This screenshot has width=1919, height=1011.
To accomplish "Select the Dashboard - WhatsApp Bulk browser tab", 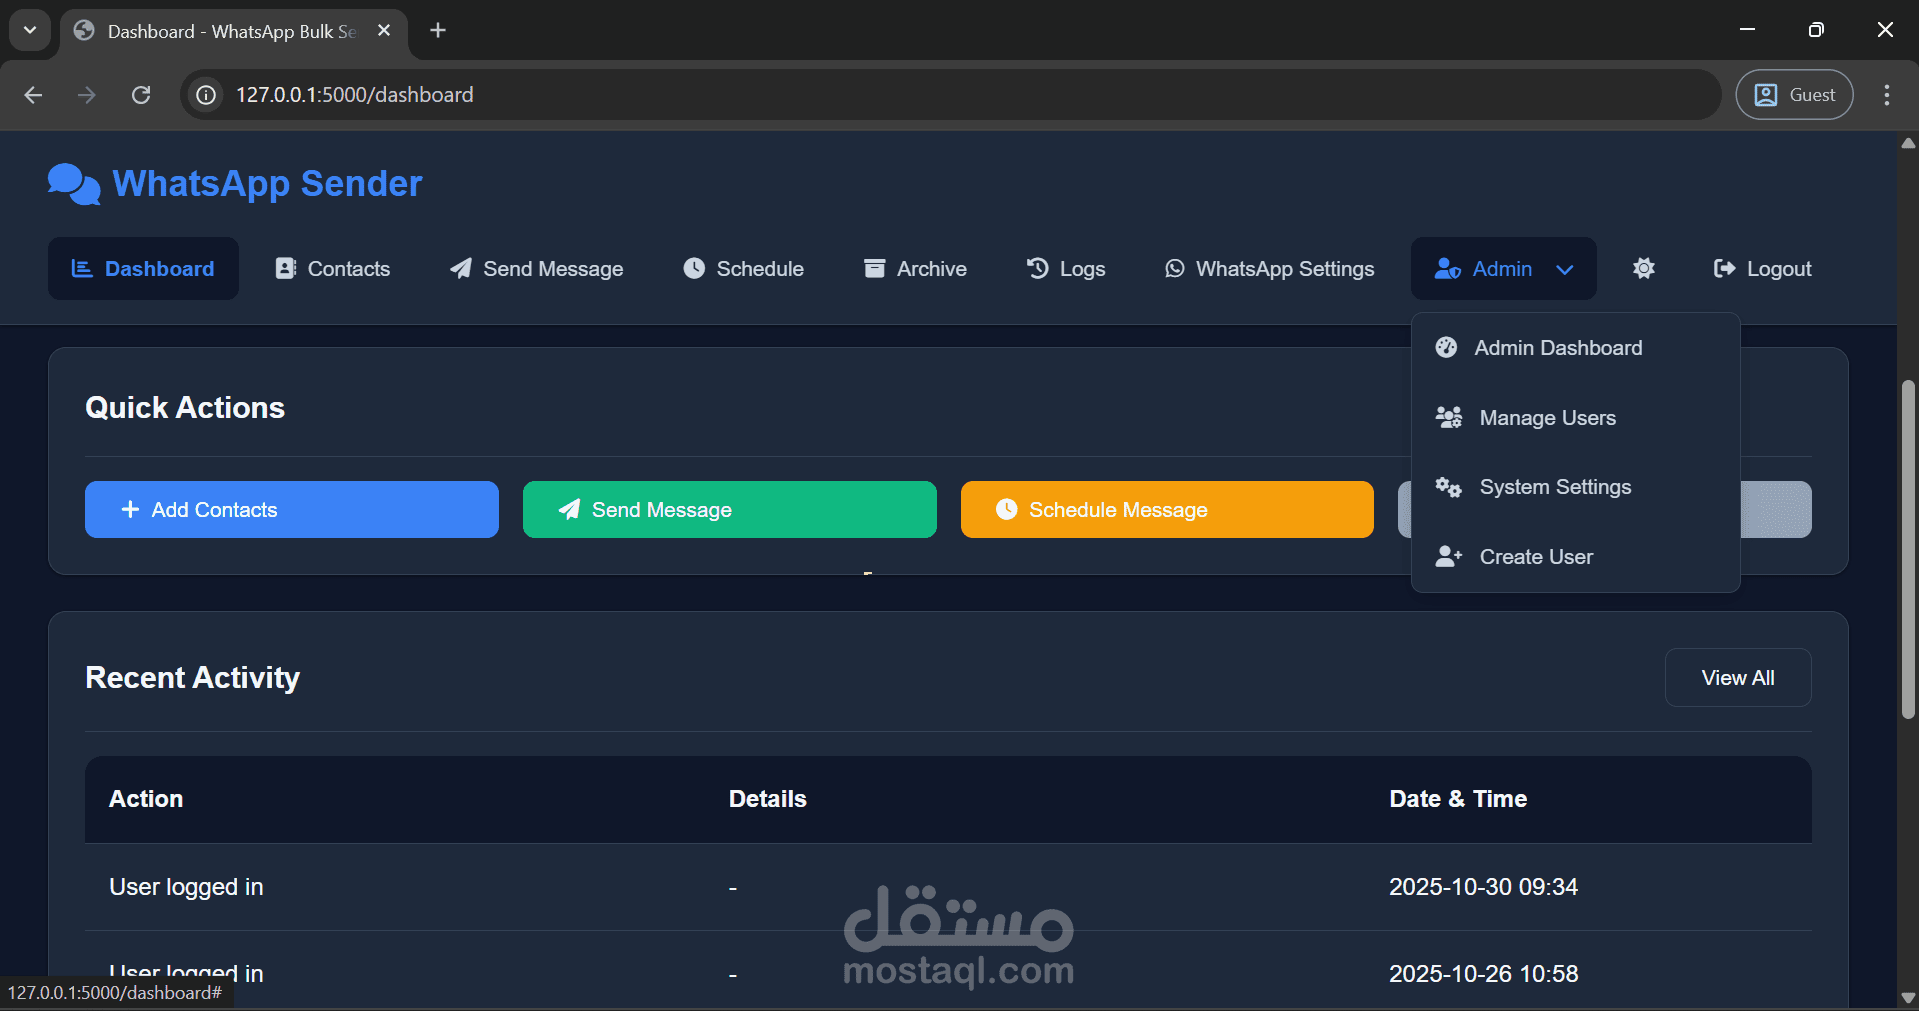I will point(234,32).
